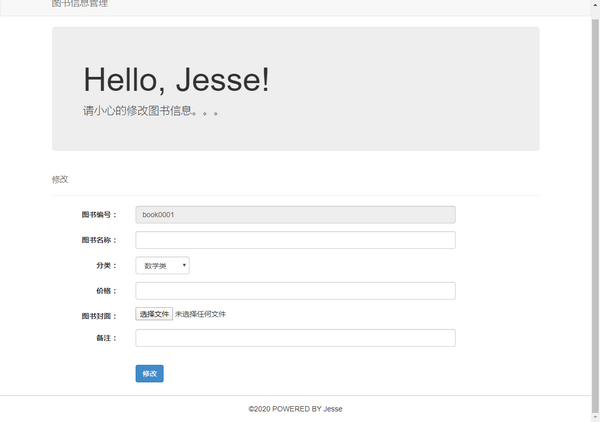Submit the form with the blue 修改 button
Image resolution: width=600 pixels, height=422 pixels.
150,373
